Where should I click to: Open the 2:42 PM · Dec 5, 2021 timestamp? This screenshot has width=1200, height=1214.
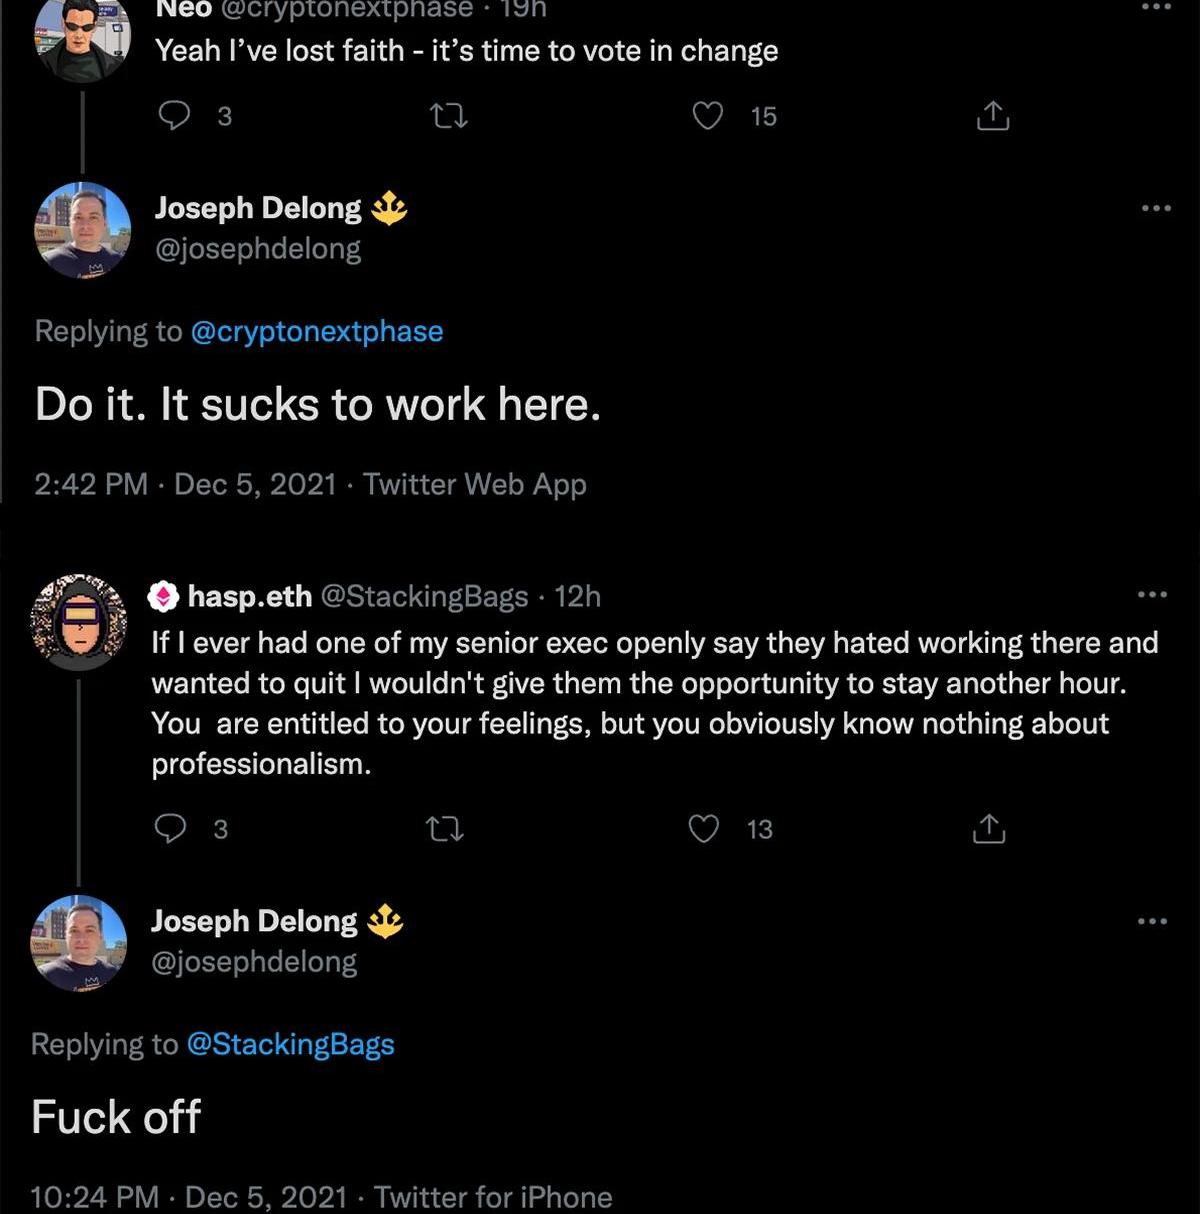(185, 484)
